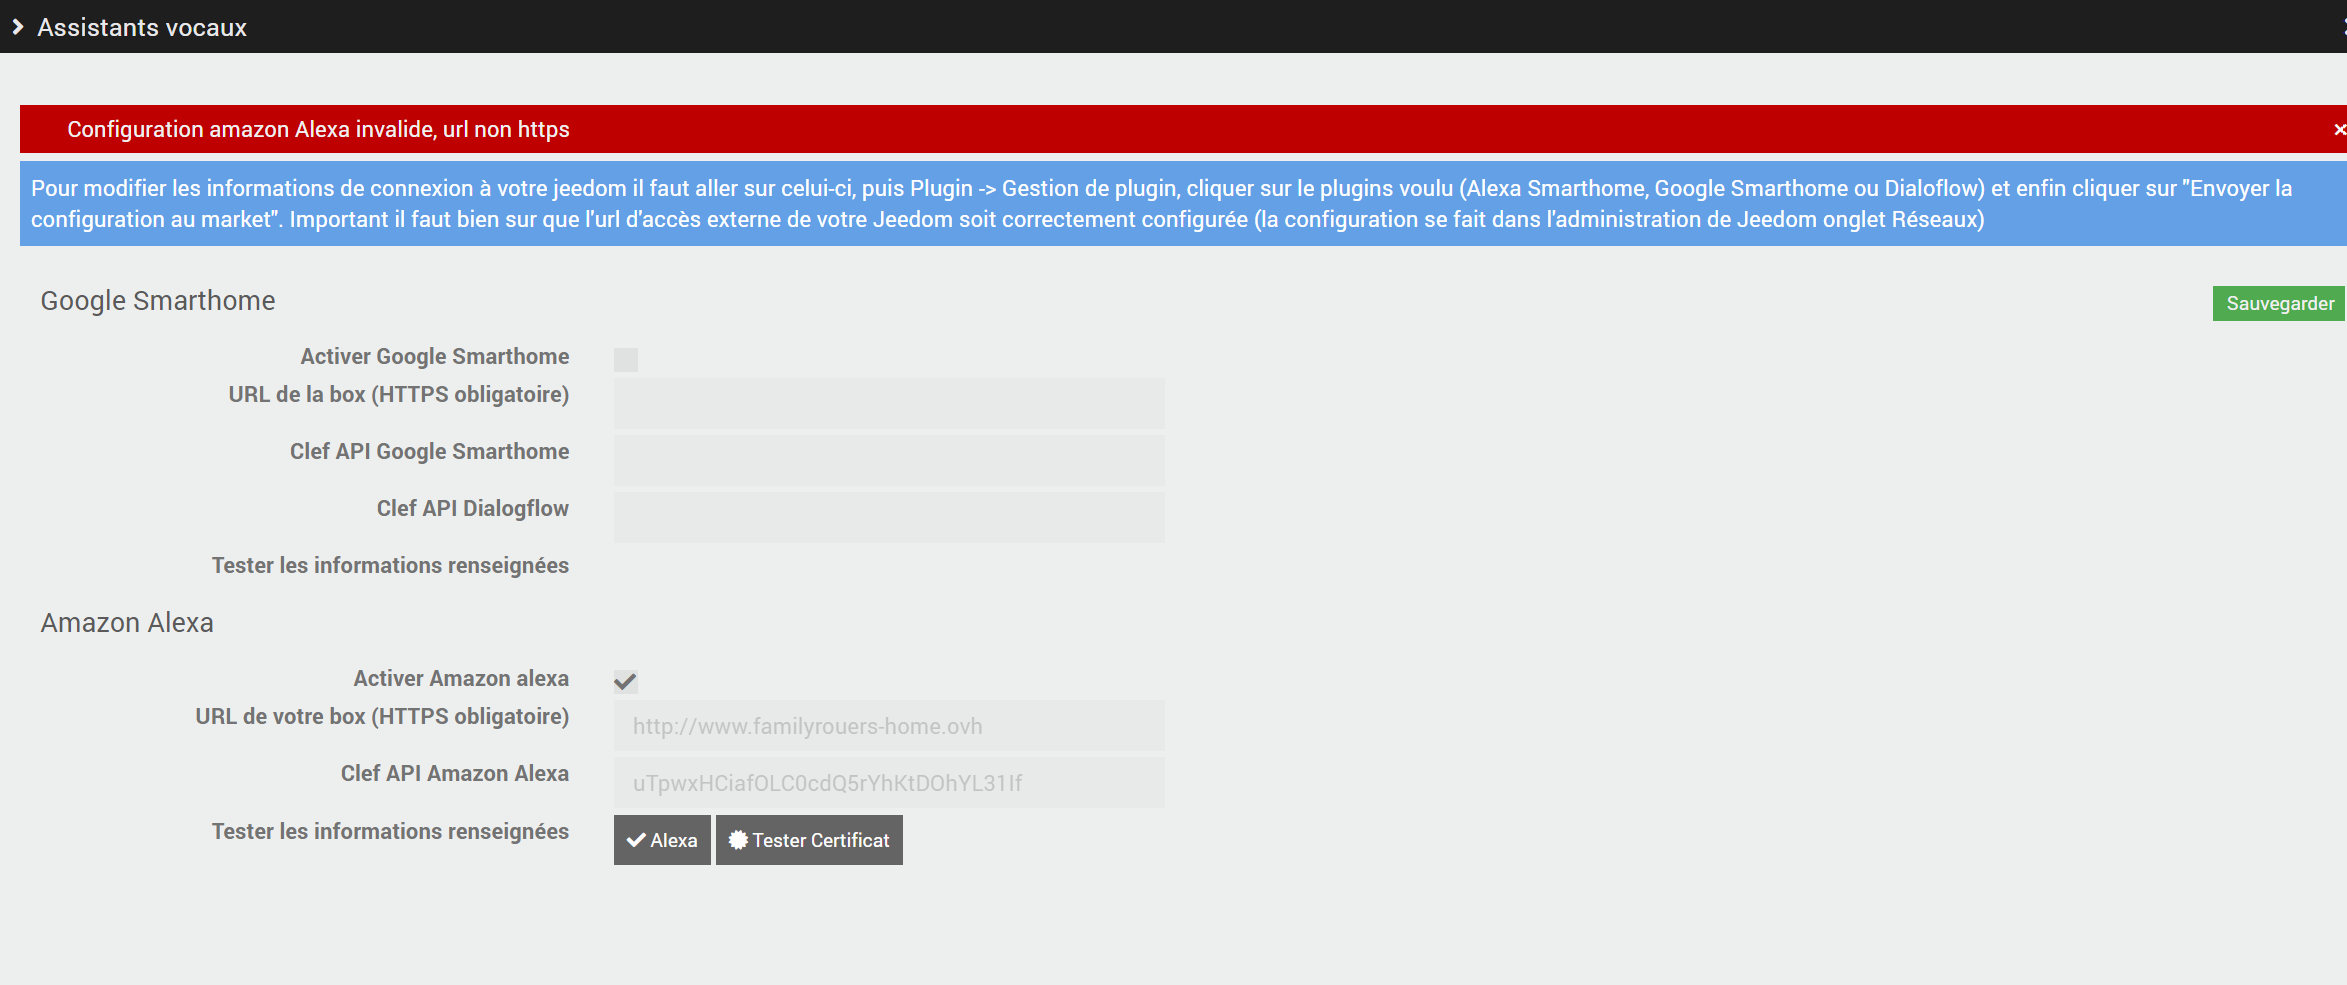The image size is (2347, 985).
Task: Click the Clef API Amazon Alexa field
Action: 889,783
